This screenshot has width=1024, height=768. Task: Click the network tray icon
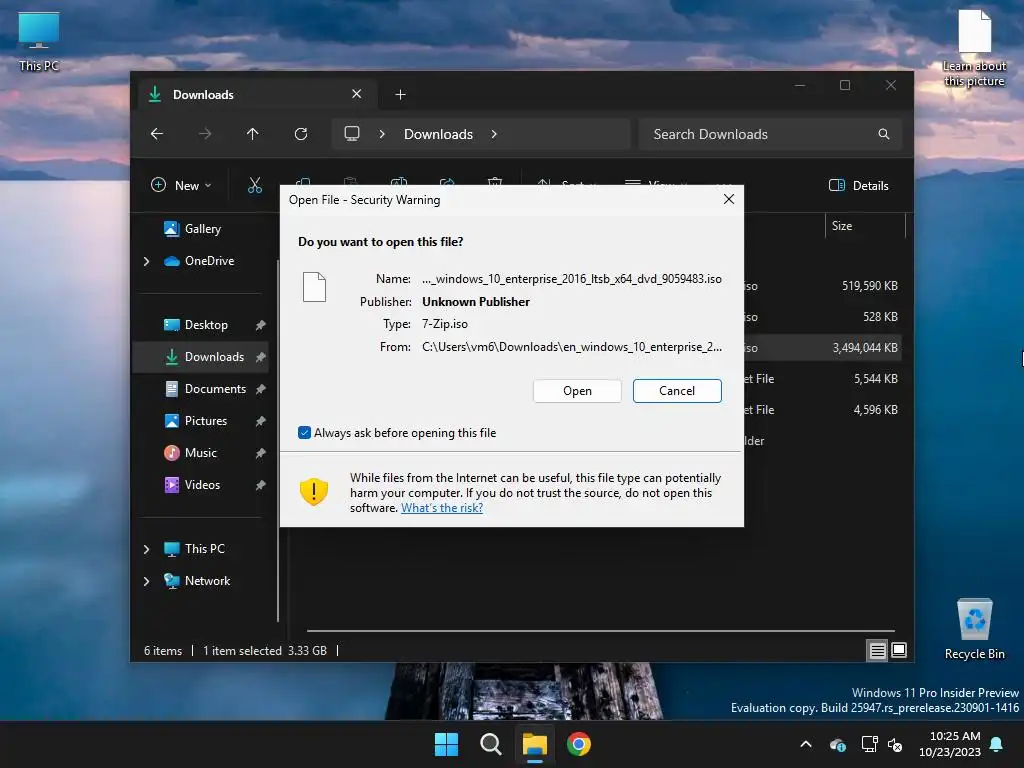869,744
